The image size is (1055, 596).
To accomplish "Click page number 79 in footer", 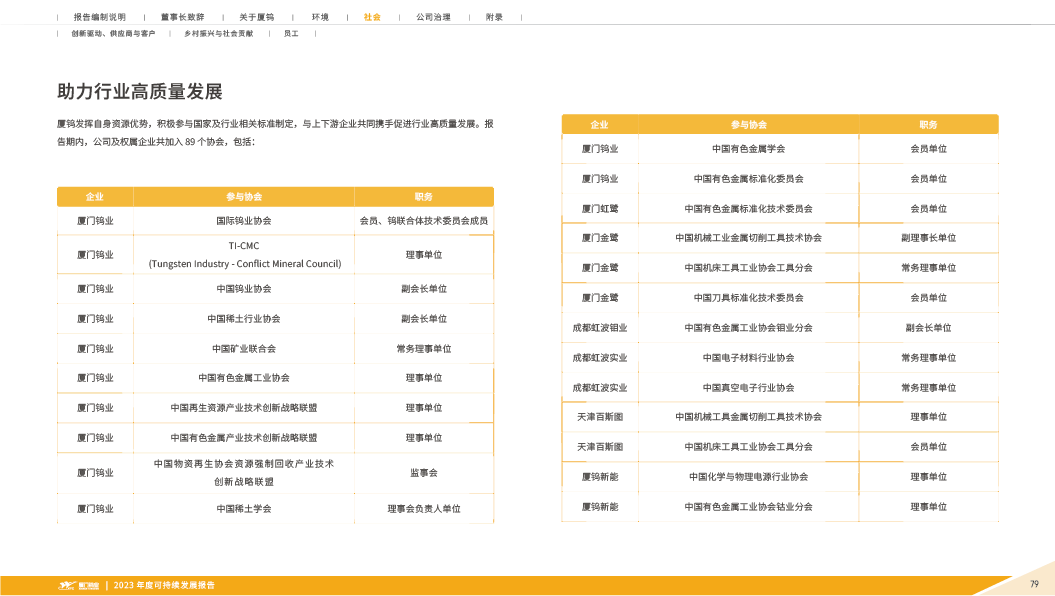I will (1034, 584).
